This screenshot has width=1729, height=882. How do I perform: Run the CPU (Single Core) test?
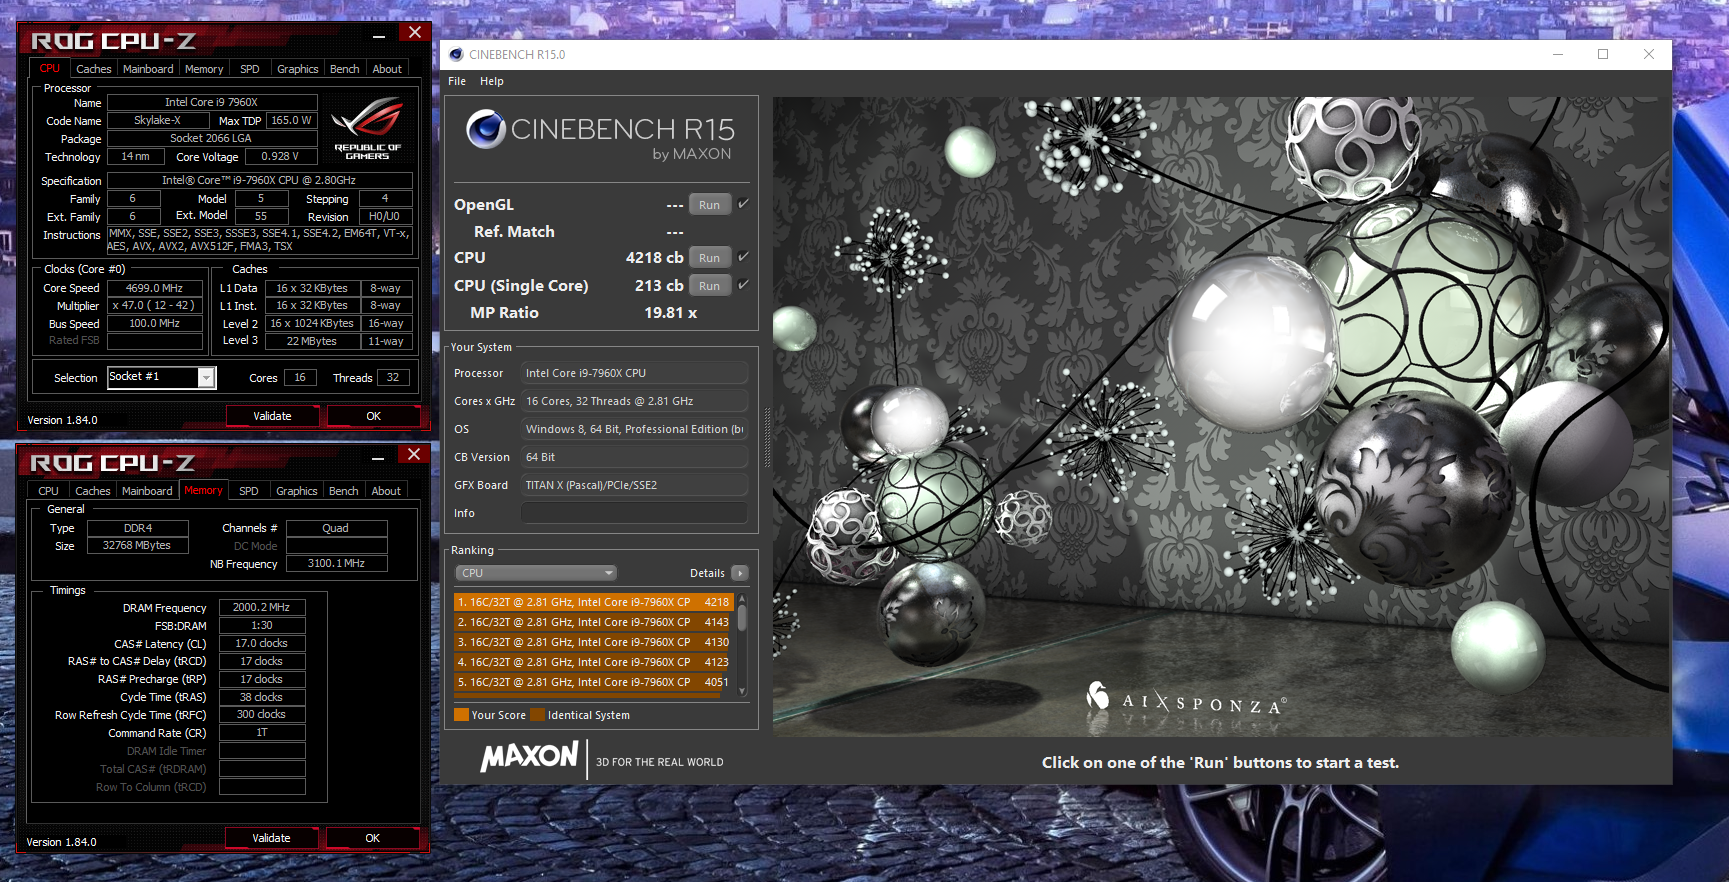(x=709, y=286)
